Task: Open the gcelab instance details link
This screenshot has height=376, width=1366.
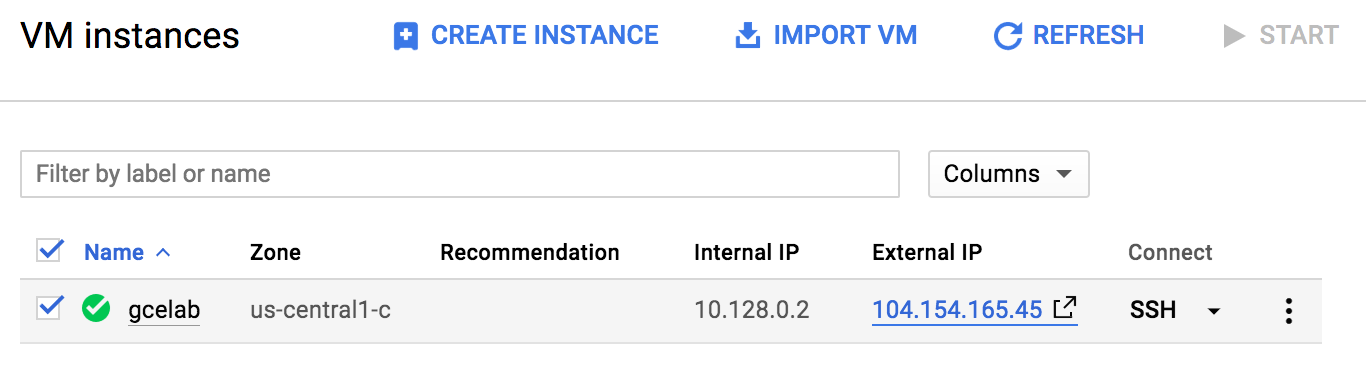Action: [164, 311]
